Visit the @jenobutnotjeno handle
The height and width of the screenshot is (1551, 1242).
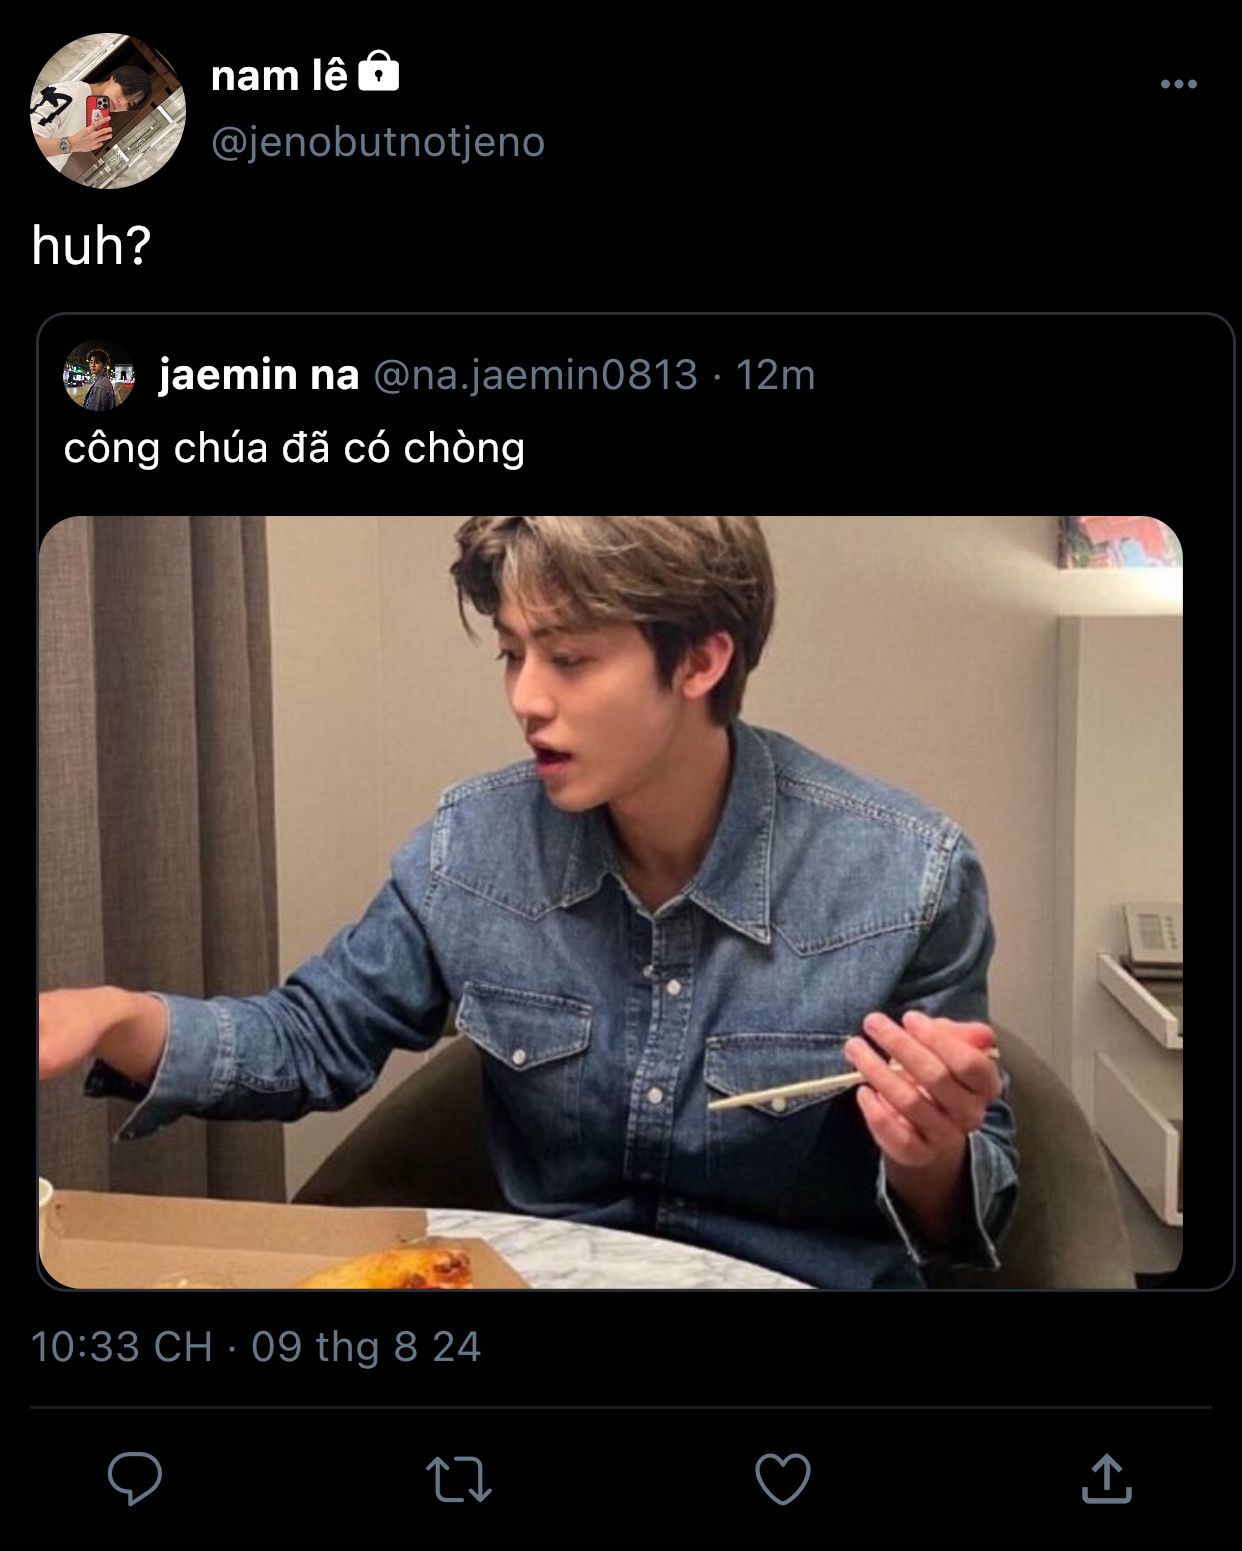(378, 142)
